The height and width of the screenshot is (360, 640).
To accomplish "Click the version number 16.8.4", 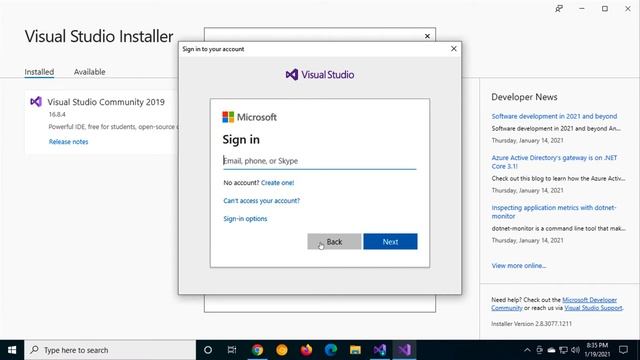I will coord(57,114).
